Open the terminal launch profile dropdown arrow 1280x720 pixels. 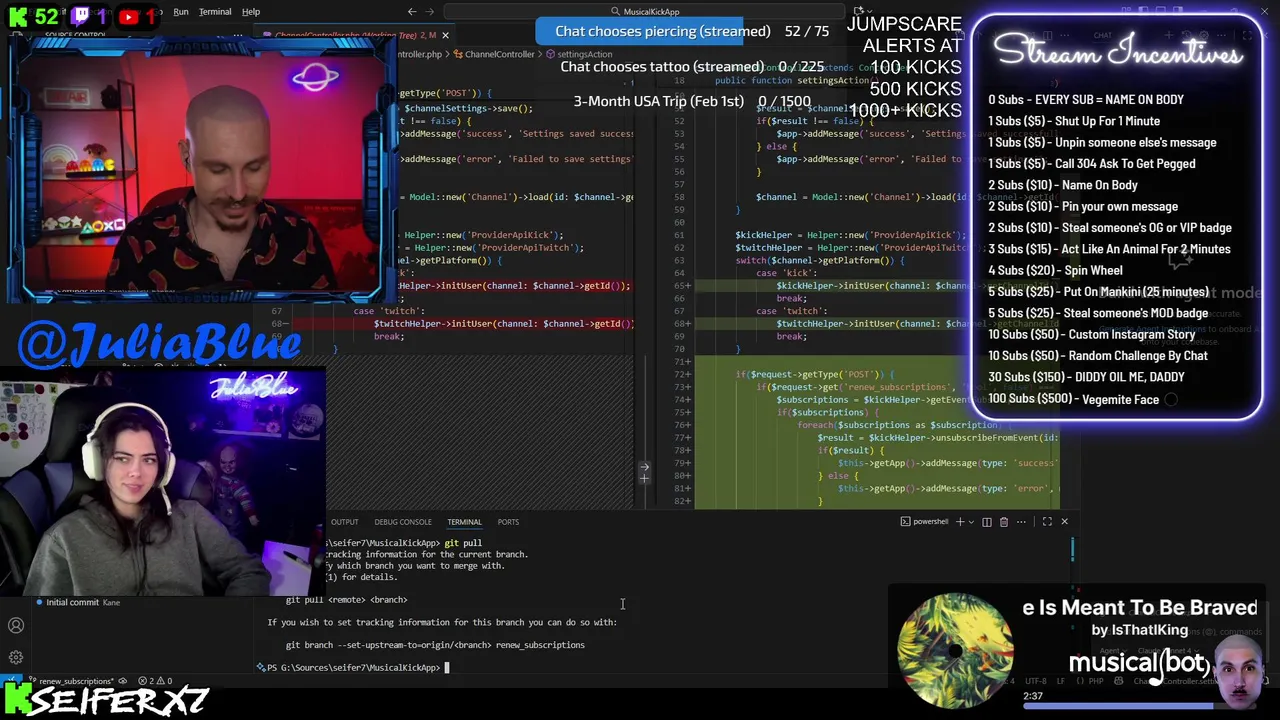tap(972, 522)
